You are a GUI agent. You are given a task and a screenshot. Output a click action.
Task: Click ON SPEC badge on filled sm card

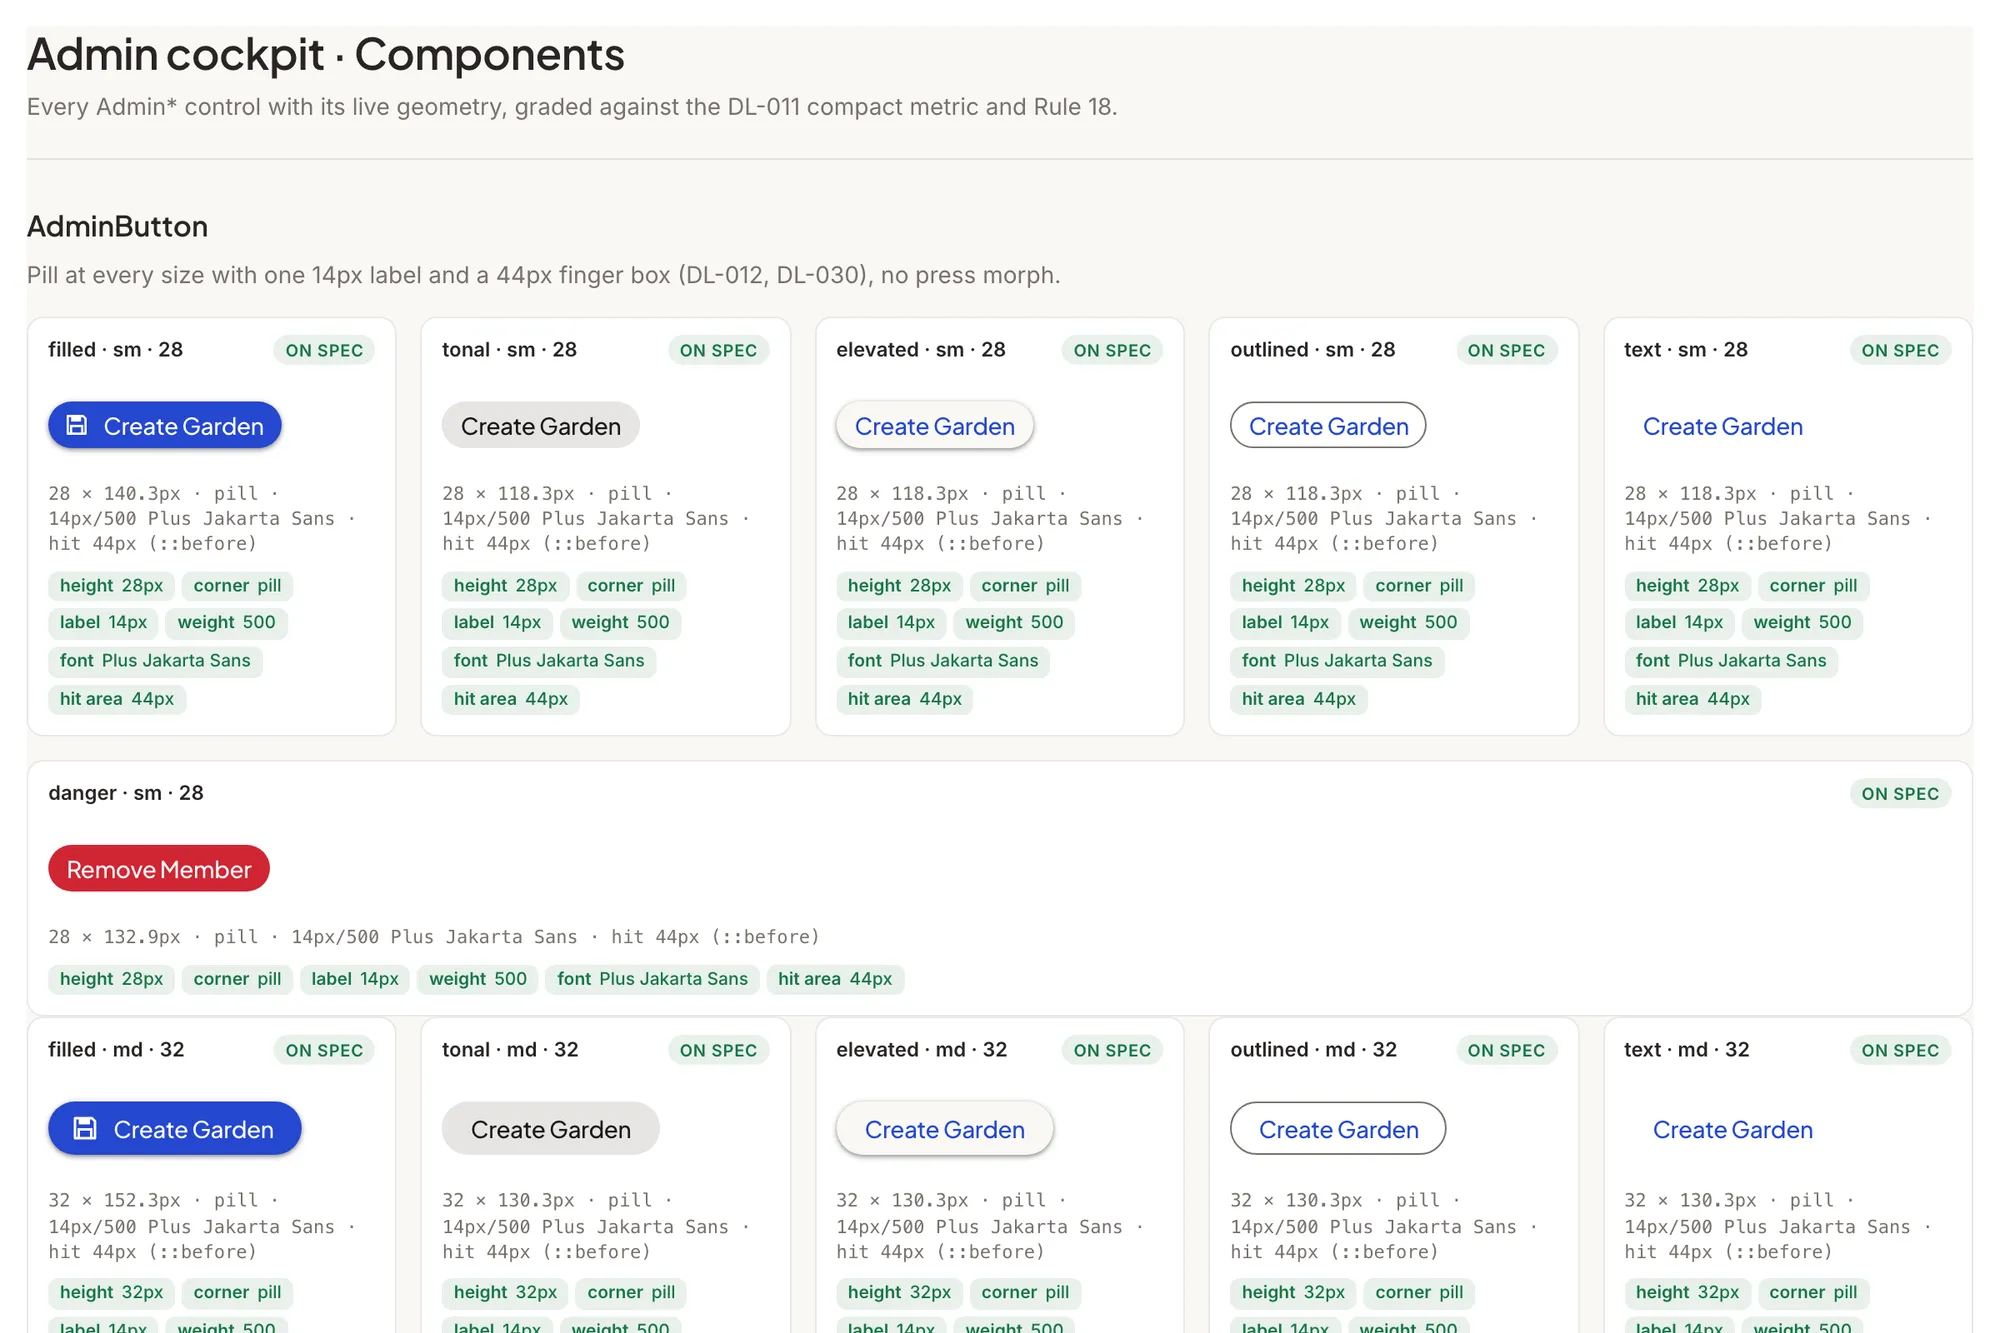coord(324,350)
